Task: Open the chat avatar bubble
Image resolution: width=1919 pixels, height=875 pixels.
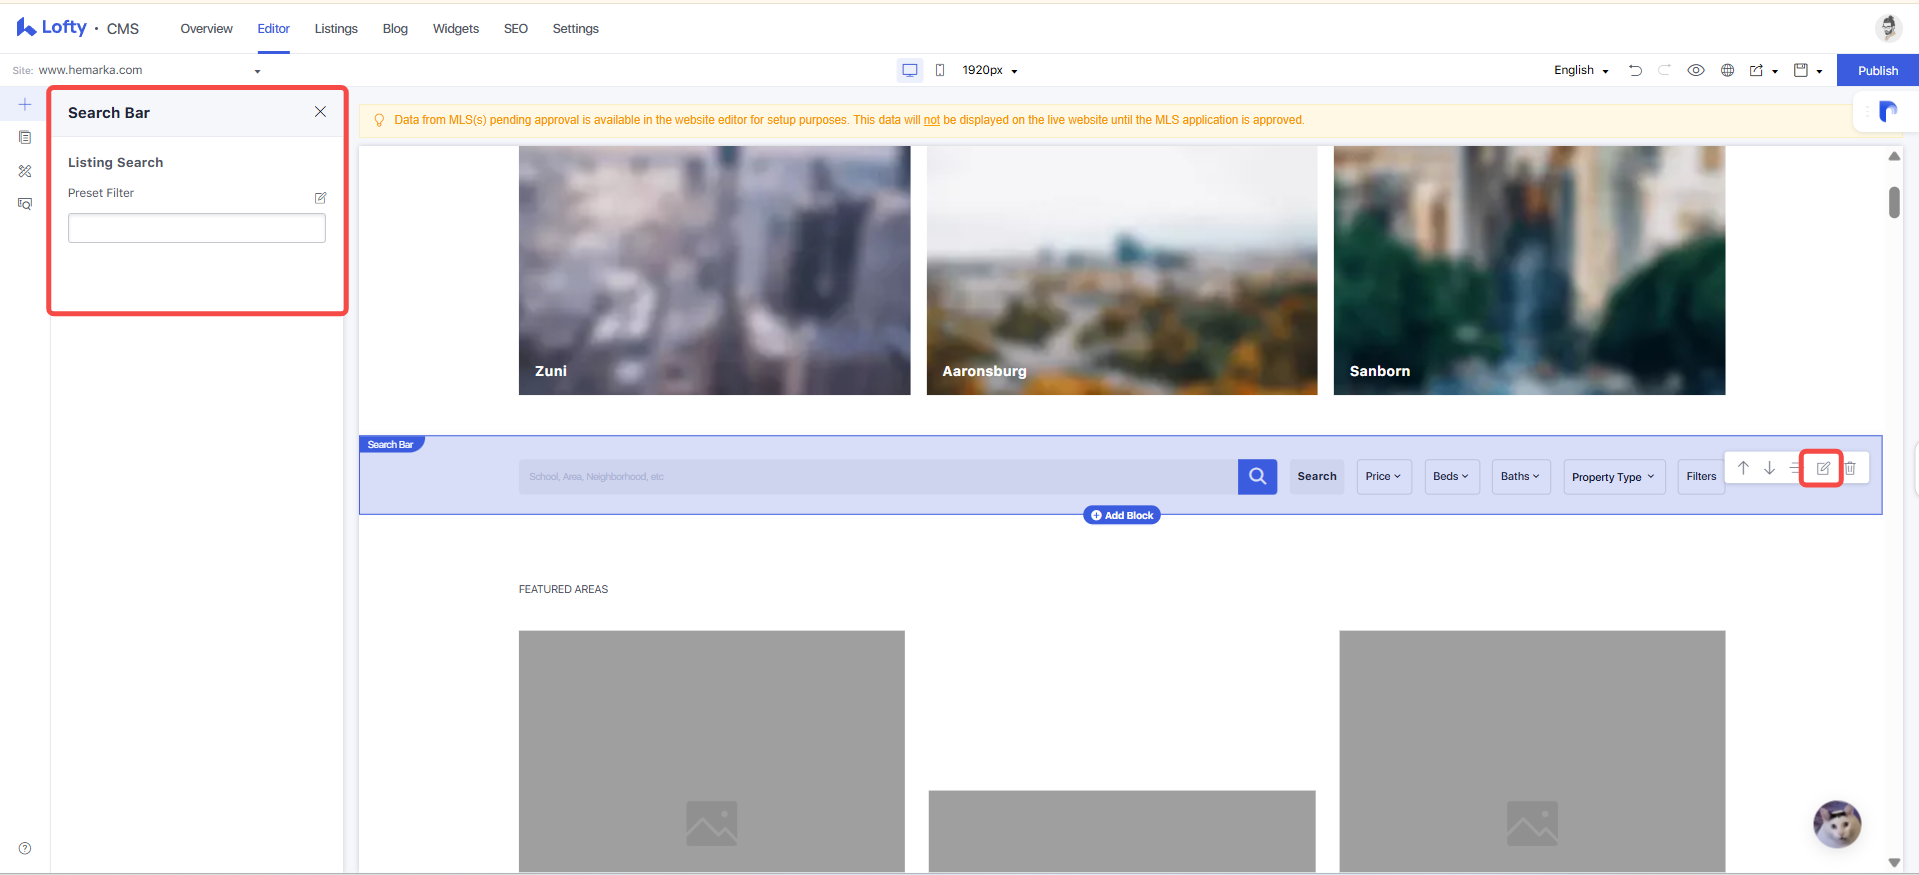Action: (1837, 824)
